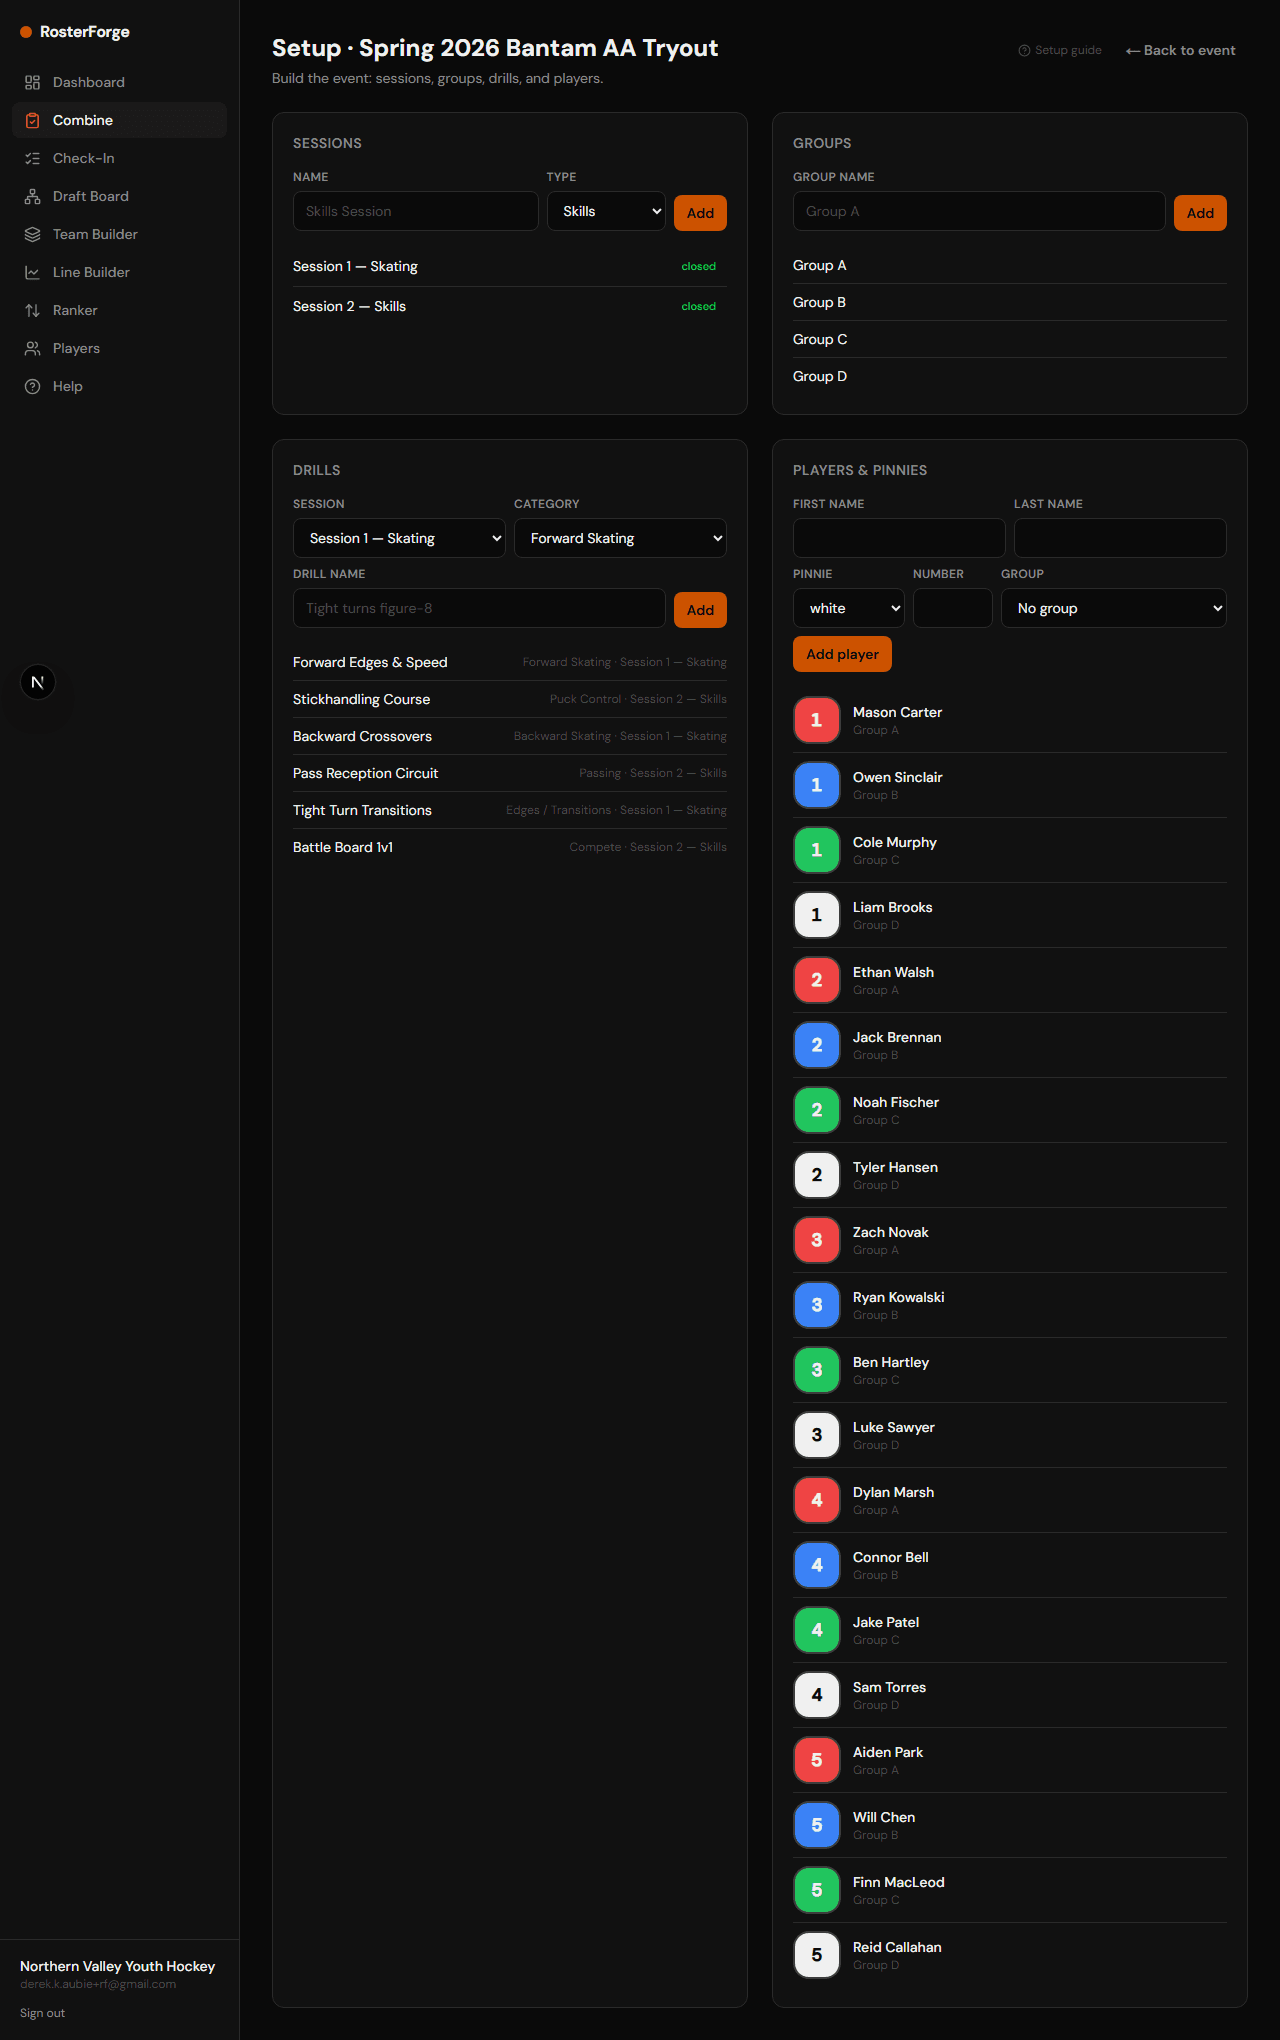This screenshot has width=1280, height=2040.
Task: Click the Check-In list icon
Action: click(32, 158)
